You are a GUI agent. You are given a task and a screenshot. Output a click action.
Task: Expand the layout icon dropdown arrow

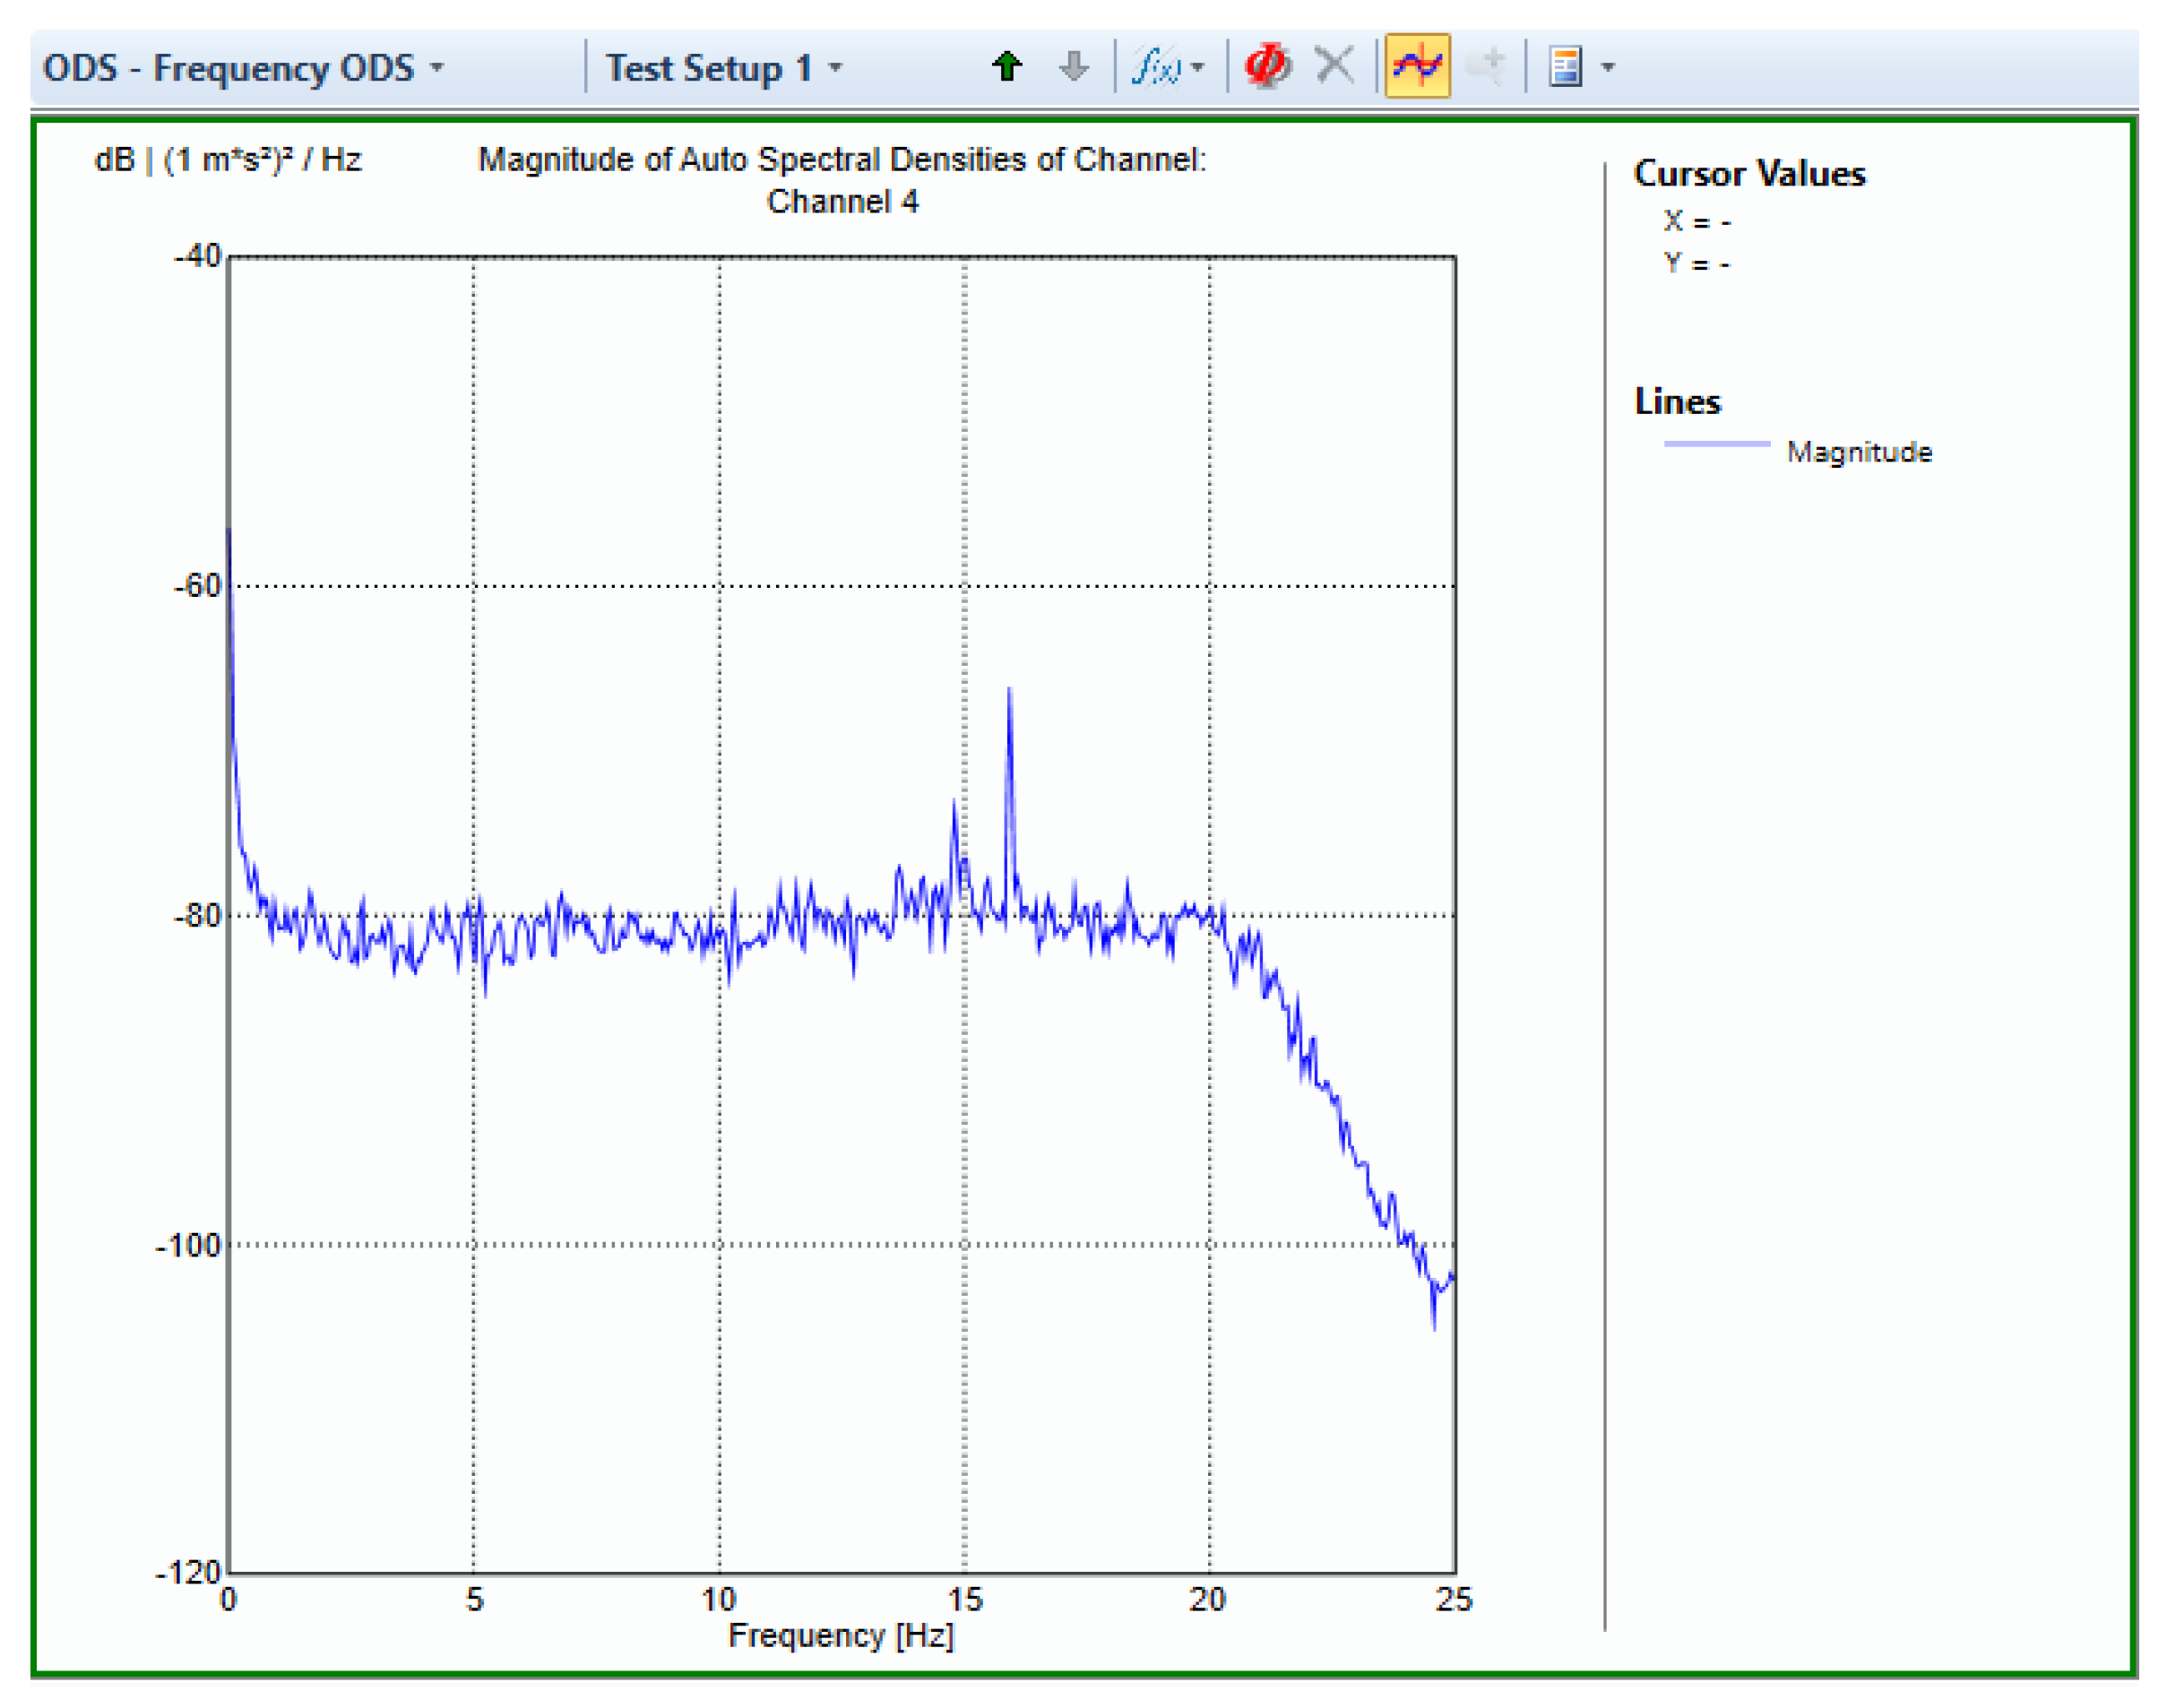1608,68
